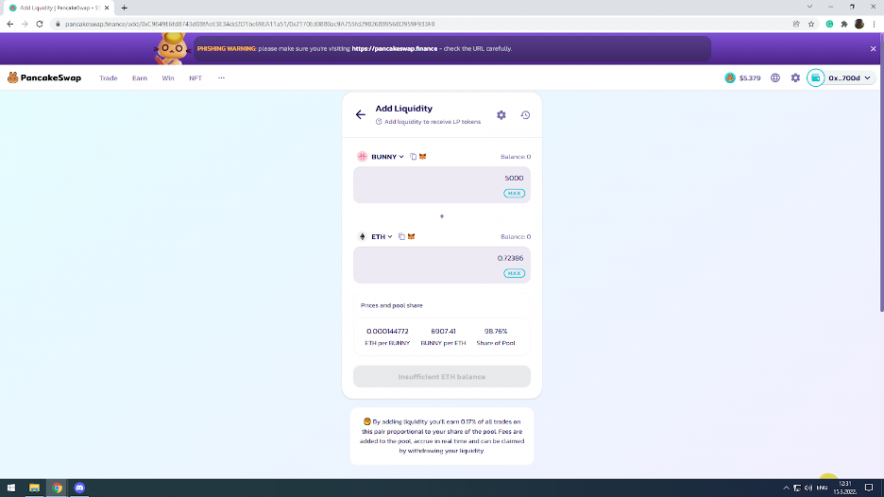
Task: Add ETH to MetaMask via fox icon
Action: [411, 237]
